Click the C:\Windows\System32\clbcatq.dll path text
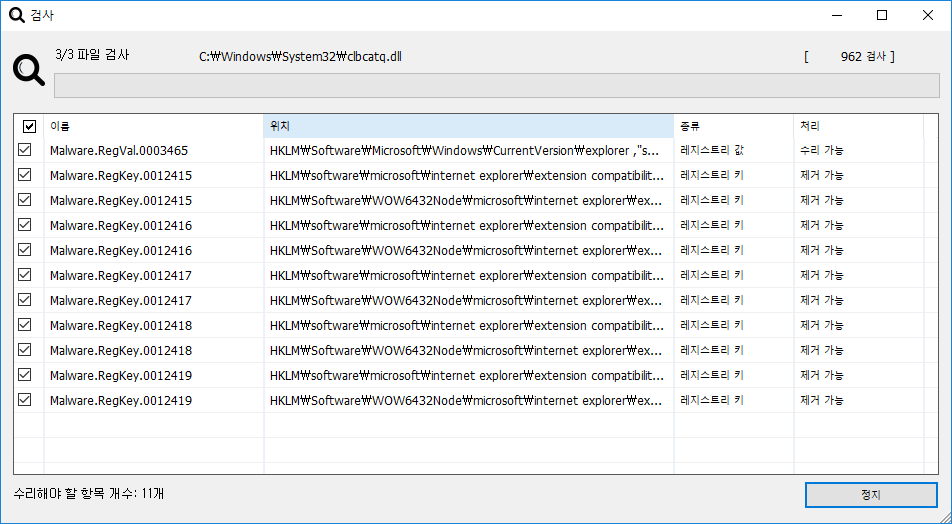Screen dimensions: 952x524 click(301, 57)
